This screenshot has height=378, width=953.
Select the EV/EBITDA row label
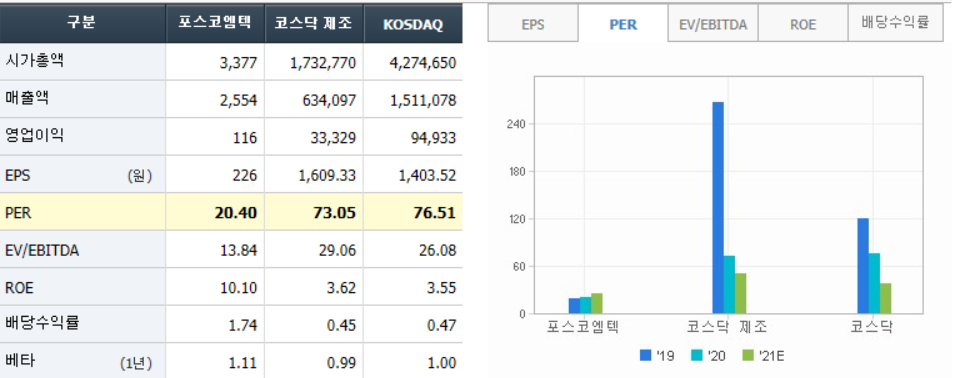click(41, 250)
